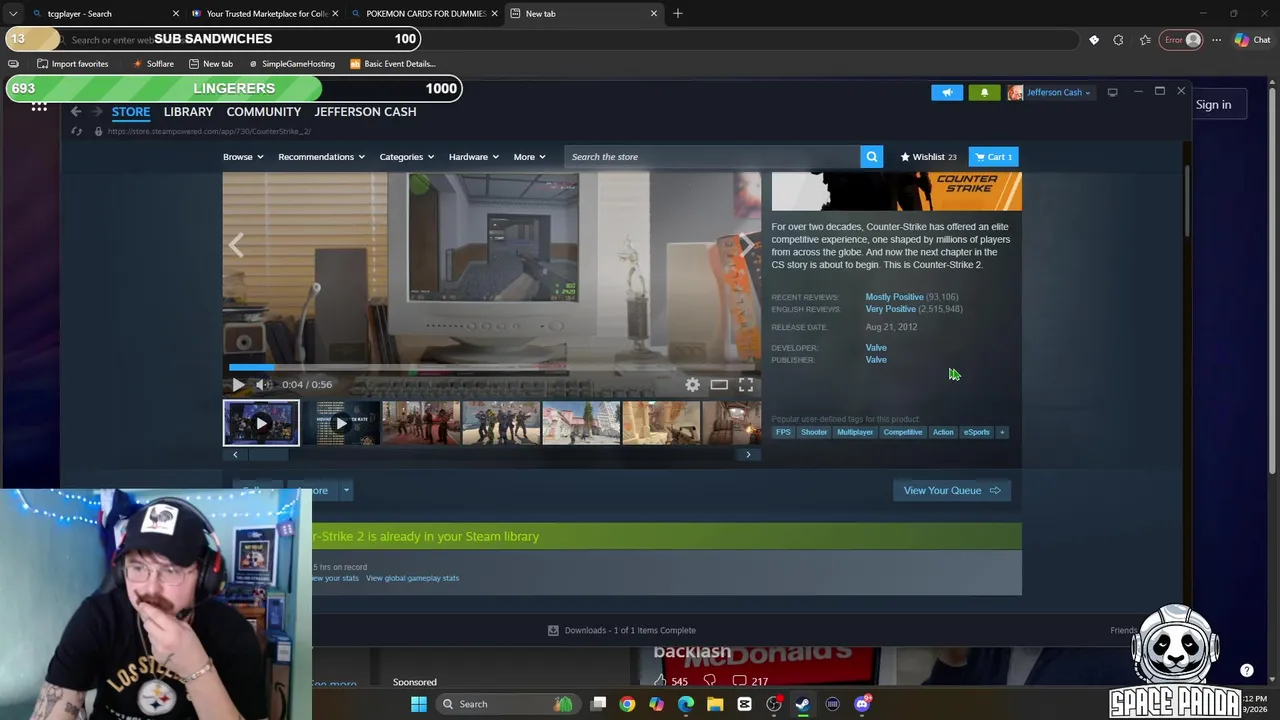Select the Competitive tag
This screenshot has height=720, width=1280.
pyautogui.click(x=903, y=432)
